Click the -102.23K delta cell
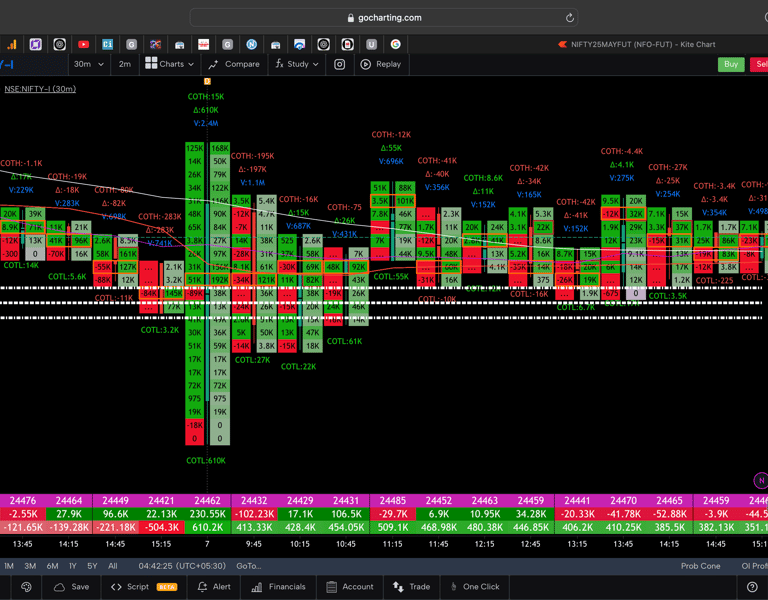The width and height of the screenshot is (768, 600). (254, 514)
